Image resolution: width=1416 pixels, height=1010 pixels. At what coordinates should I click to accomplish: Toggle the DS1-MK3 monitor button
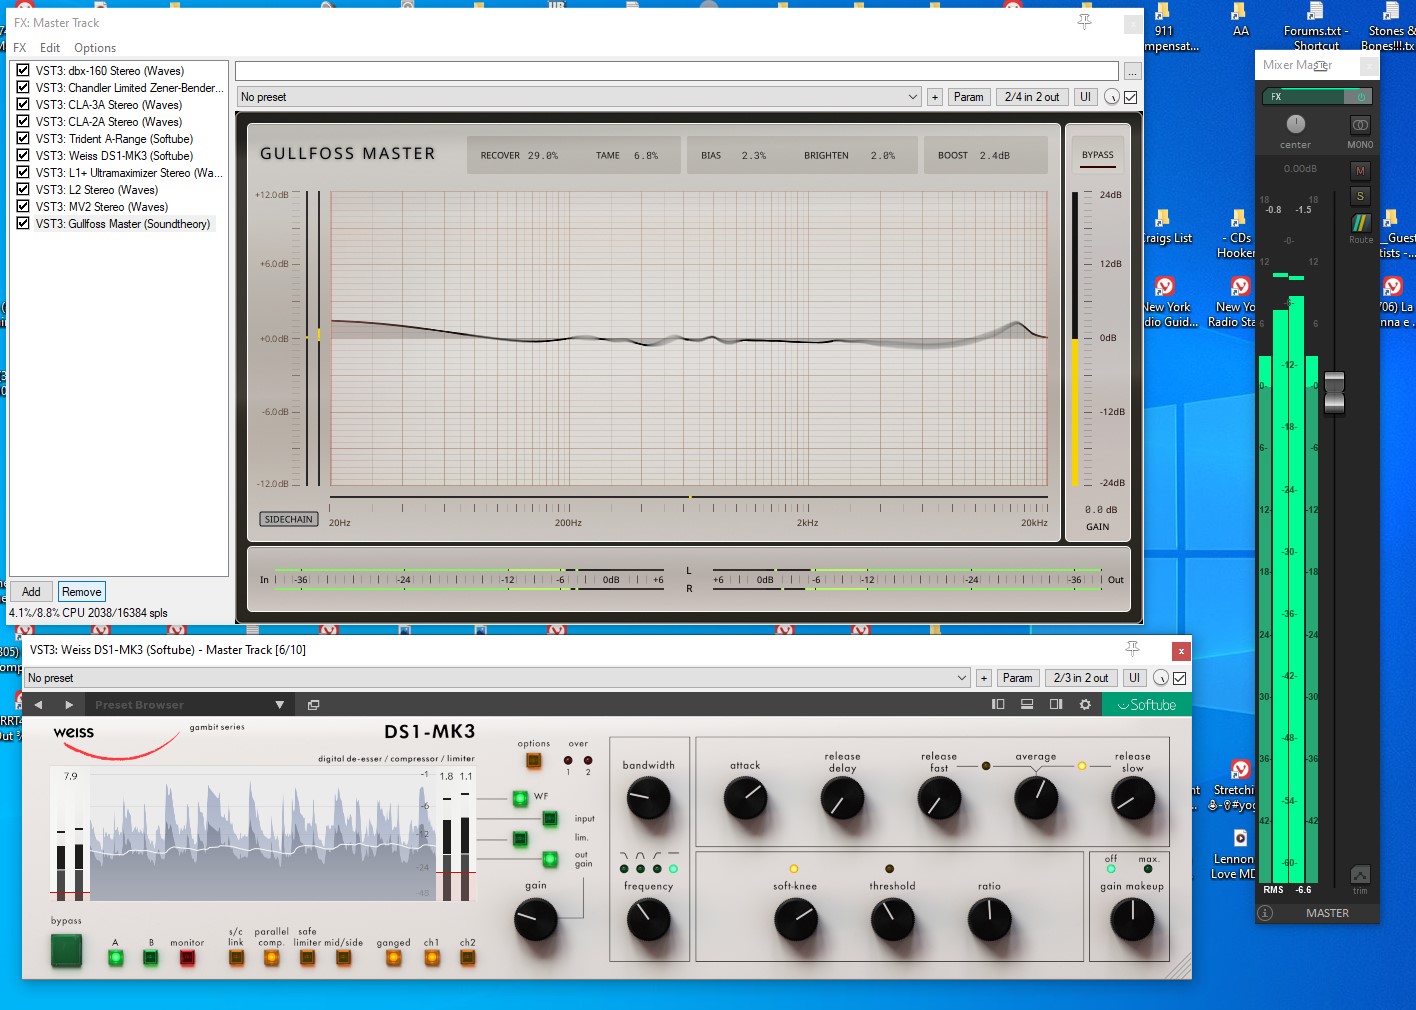click(187, 958)
